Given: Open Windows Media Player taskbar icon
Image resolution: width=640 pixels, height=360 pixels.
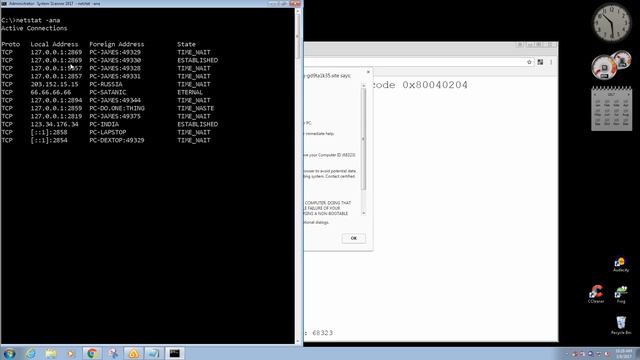Looking at the screenshot, I should (x=71, y=353).
